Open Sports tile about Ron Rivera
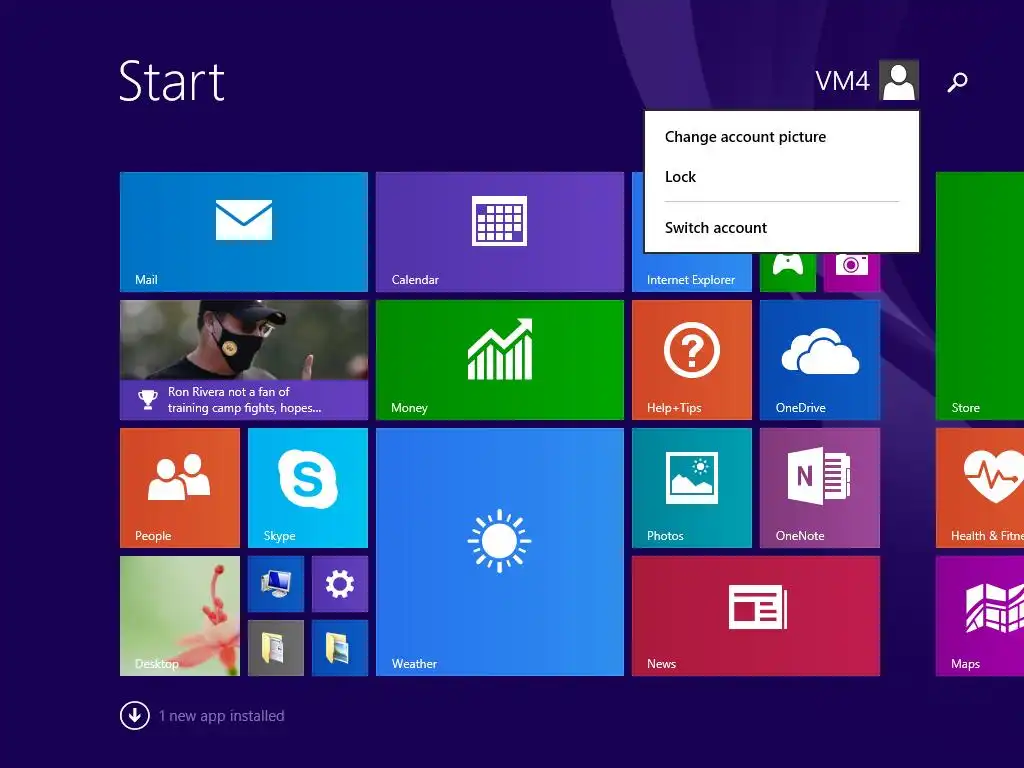The image size is (1024, 768). (x=244, y=360)
